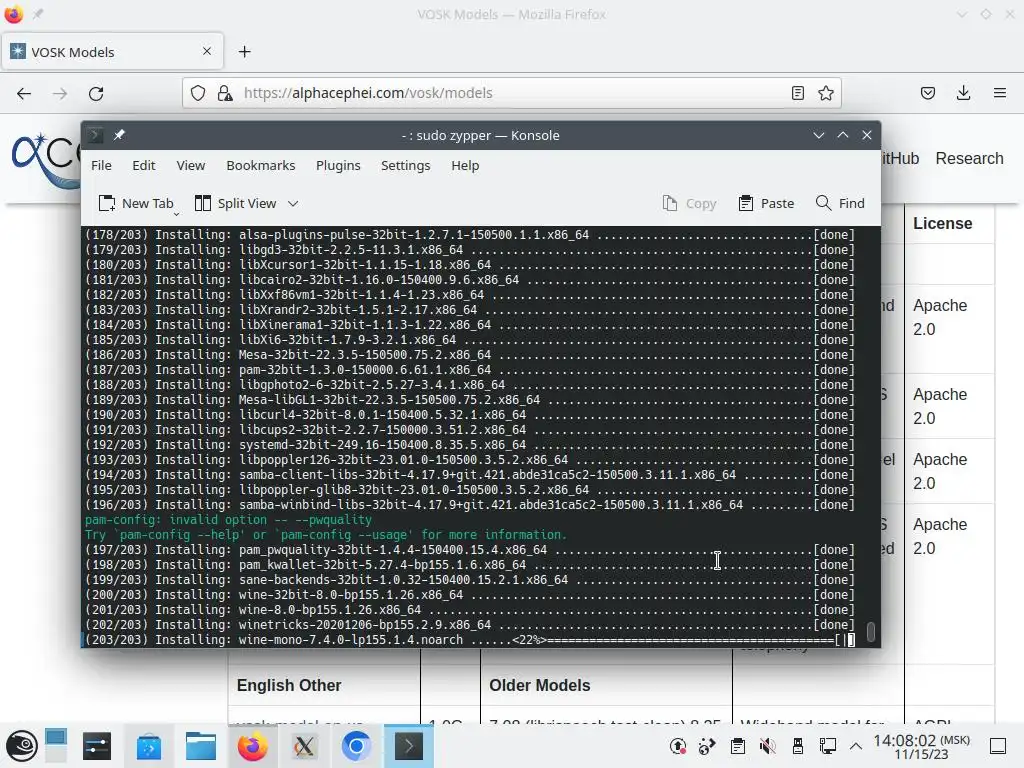1024x768 pixels.
Task: Open the Pocket save icon in Firefox
Action: (x=927, y=93)
